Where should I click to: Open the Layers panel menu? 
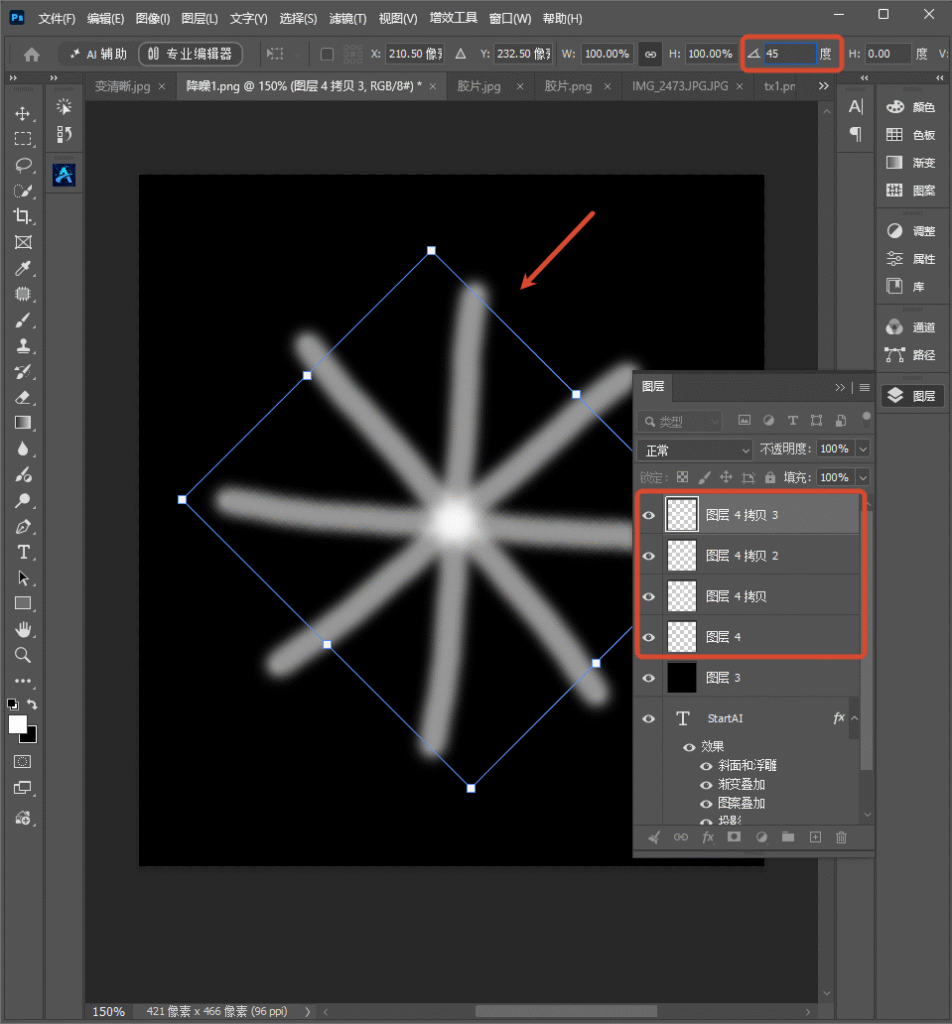click(865, 387)
